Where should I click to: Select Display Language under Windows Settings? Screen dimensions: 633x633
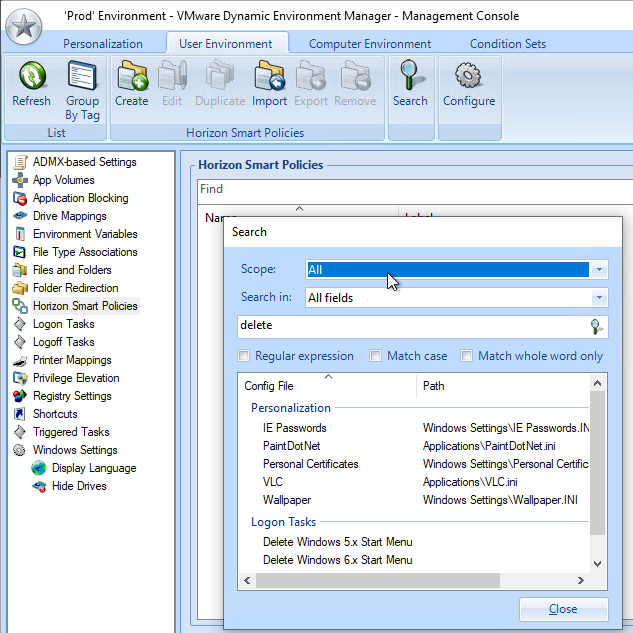(84, 468)
